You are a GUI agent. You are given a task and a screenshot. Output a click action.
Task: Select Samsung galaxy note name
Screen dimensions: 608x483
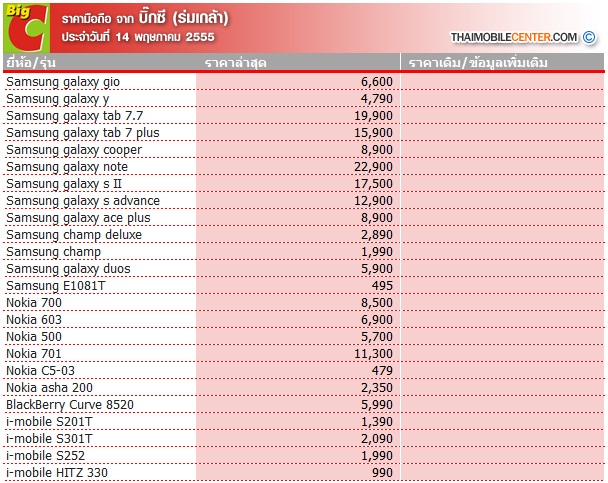(67, 167)
